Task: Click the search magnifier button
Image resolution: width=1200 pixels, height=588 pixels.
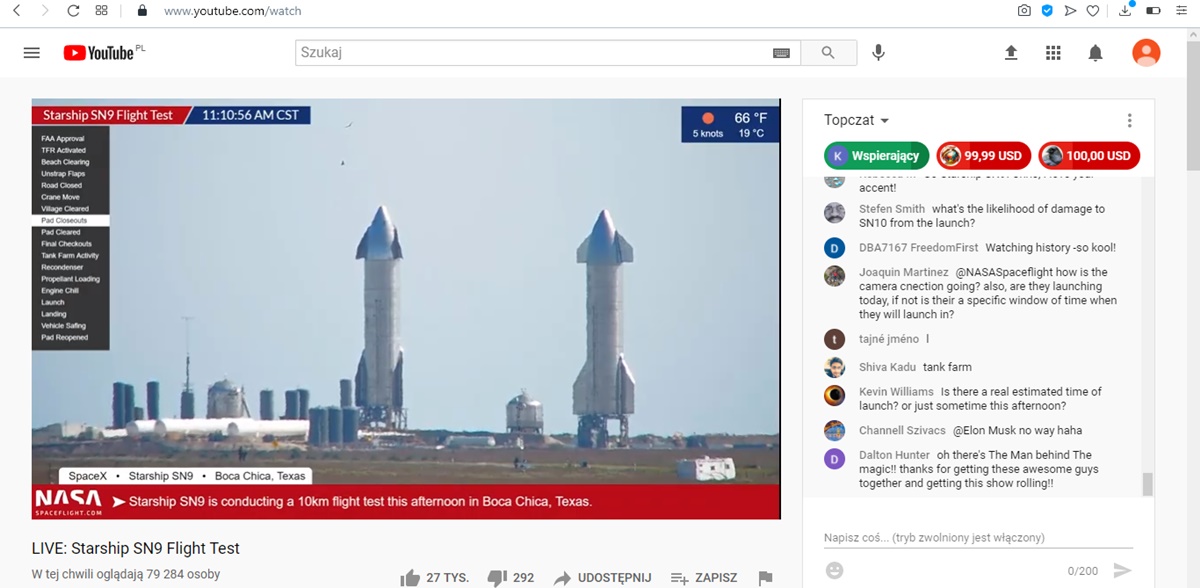Action: [827, 53]
